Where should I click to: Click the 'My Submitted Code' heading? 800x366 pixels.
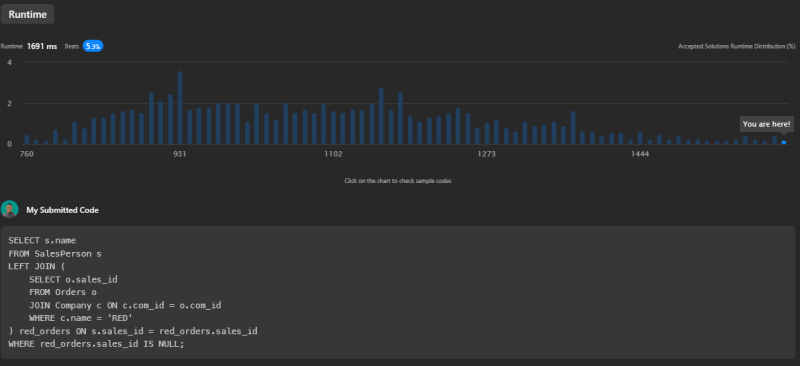62,210
